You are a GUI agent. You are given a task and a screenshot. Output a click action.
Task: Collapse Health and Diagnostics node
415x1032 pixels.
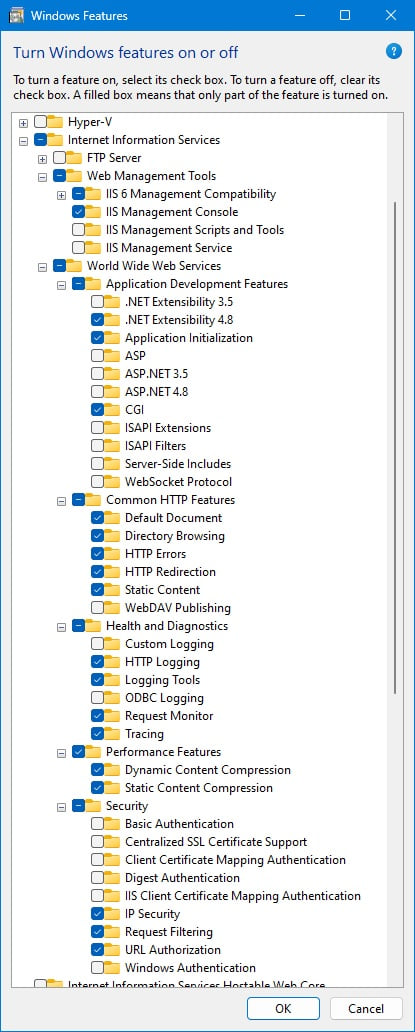pos(62,627)
